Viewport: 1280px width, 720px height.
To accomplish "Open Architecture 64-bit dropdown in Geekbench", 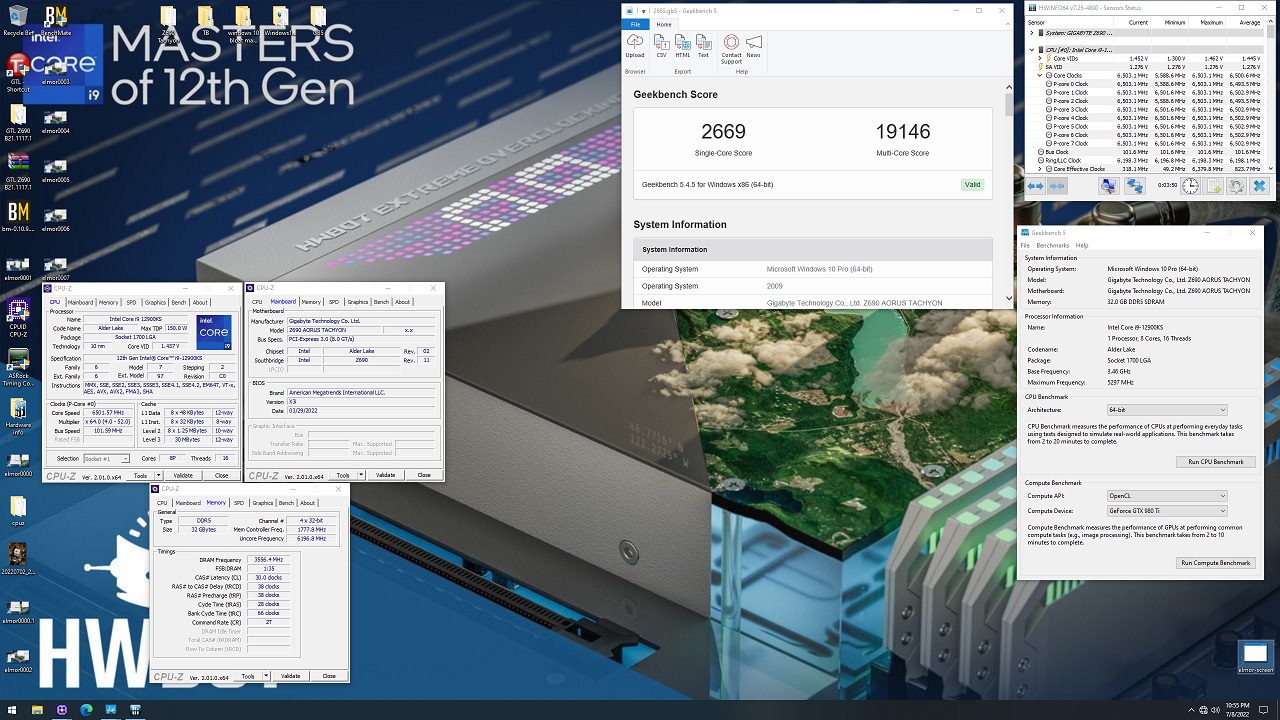I will point(1166,410).
